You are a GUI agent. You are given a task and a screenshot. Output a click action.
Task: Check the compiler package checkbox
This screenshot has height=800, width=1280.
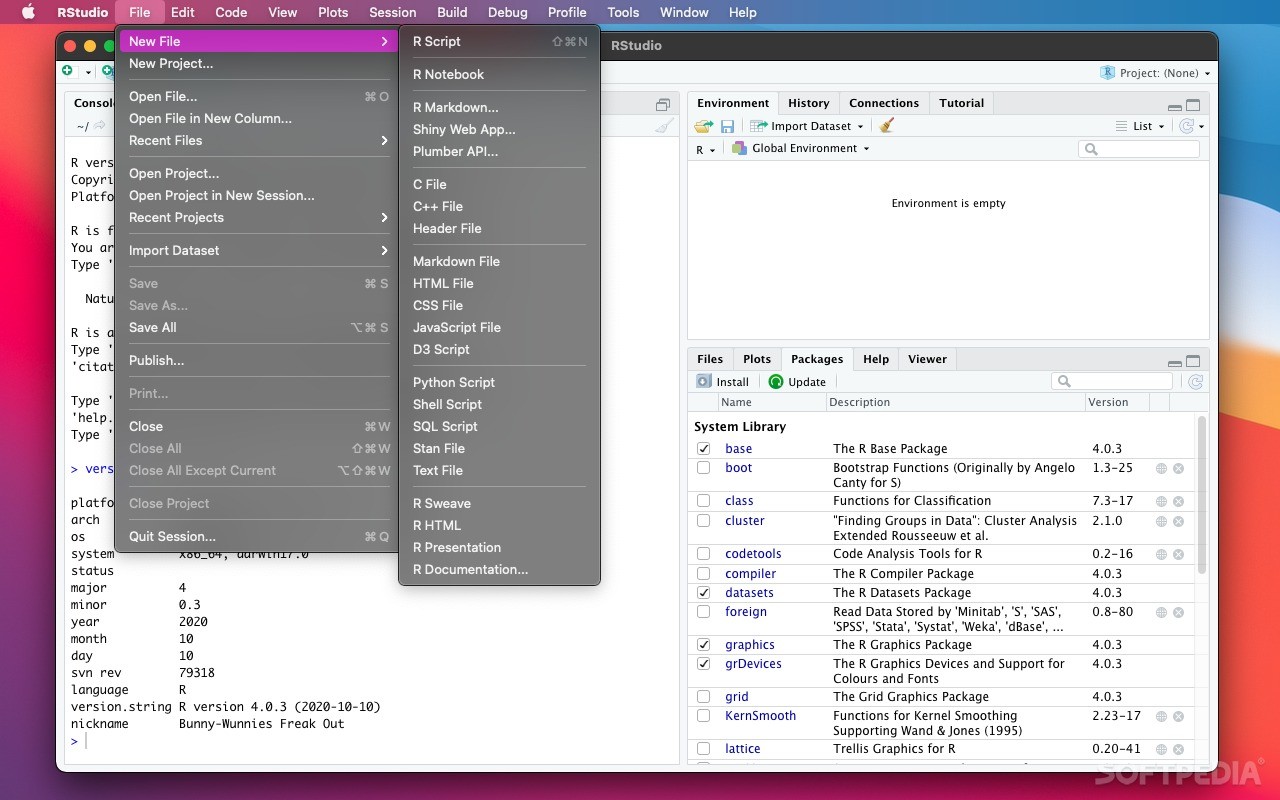(x=704, y=574)
